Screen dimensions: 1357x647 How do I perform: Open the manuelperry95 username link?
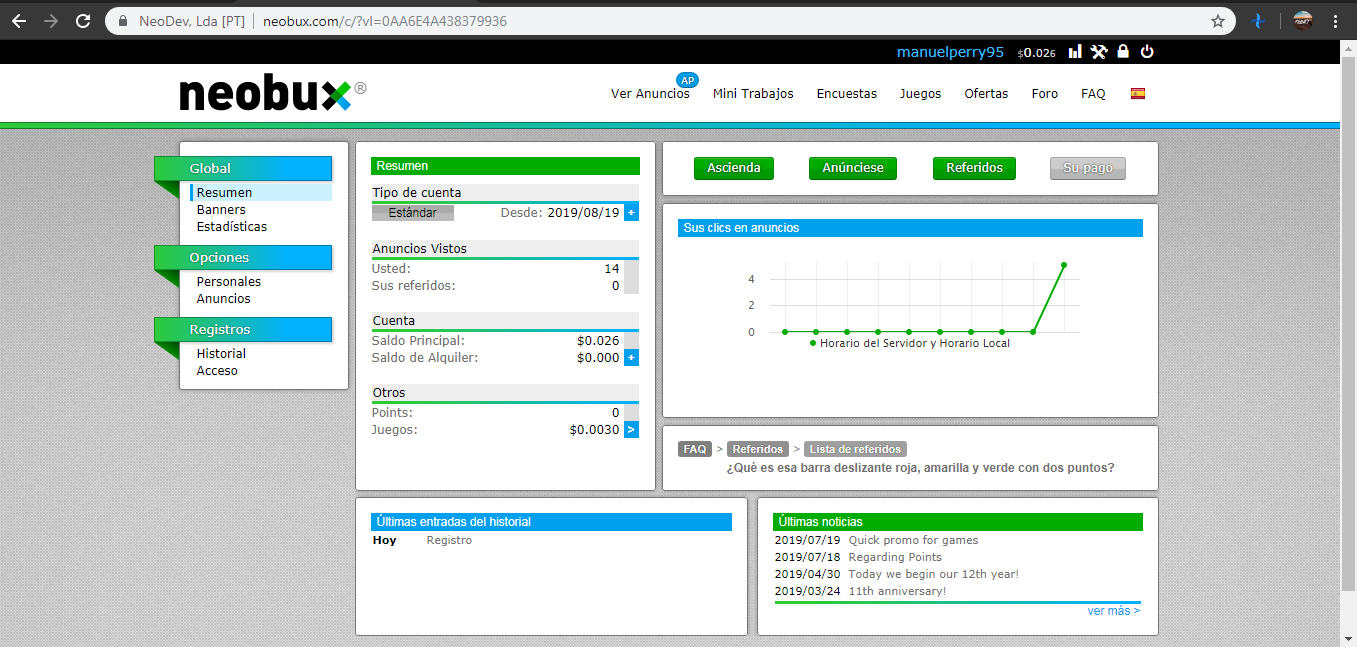click(950, 52)
